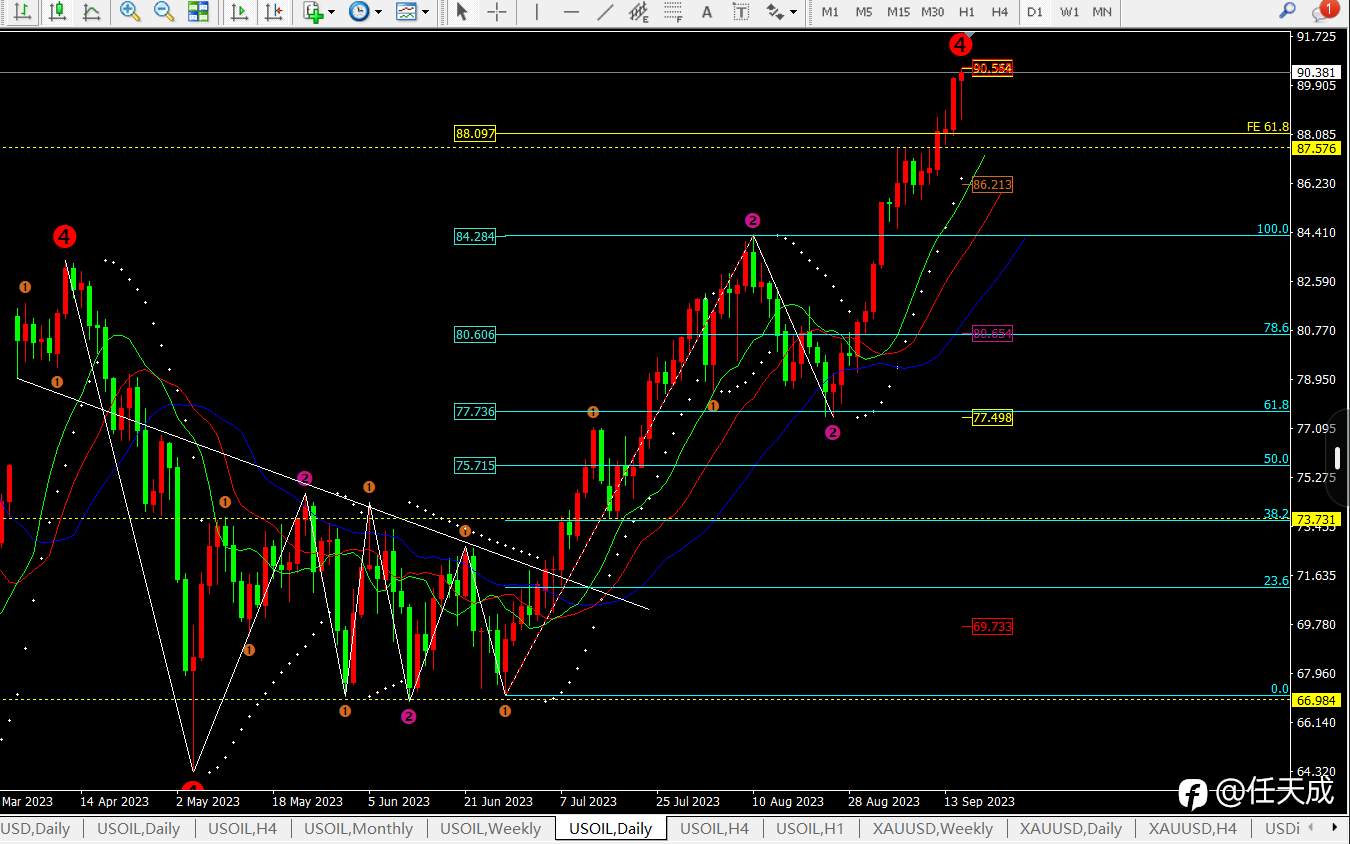Expand the indicators list dropdown arrow

point(331,12)
